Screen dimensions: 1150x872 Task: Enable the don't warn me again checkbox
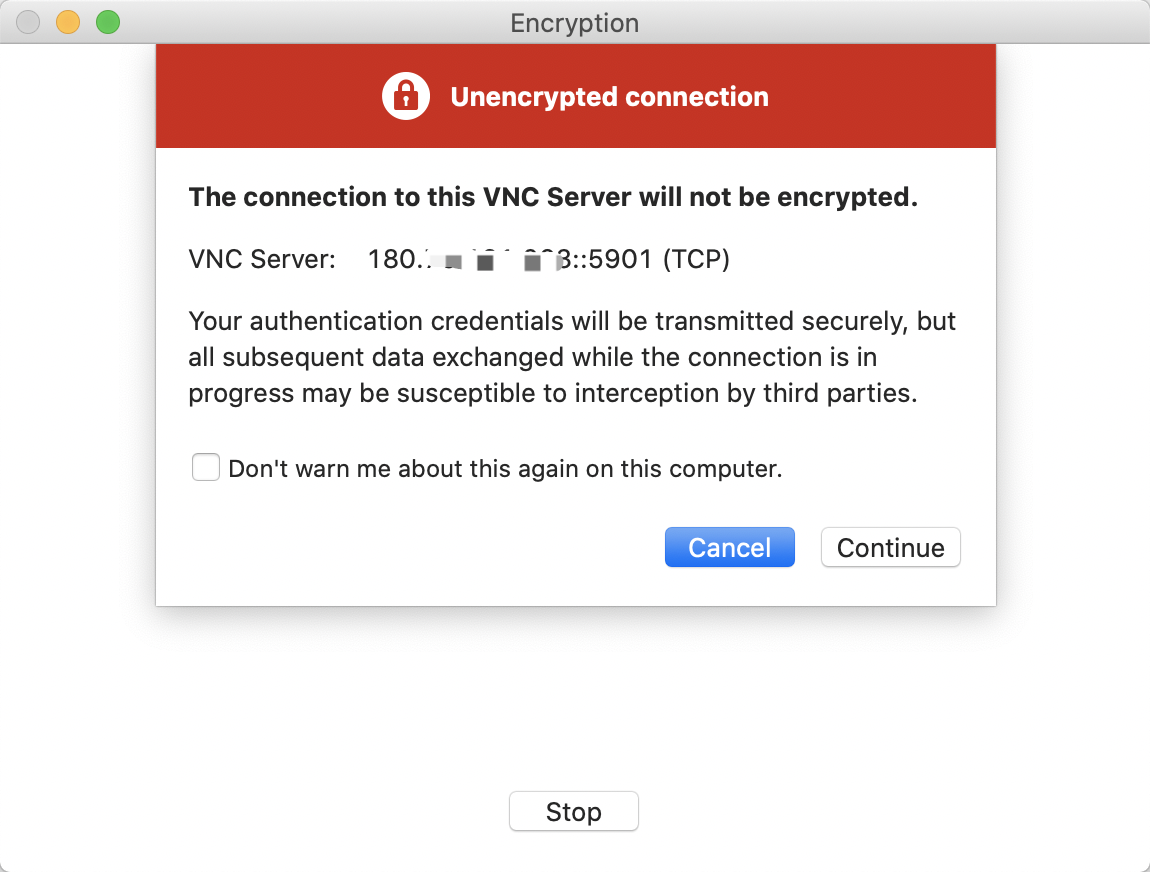[206, 467]
